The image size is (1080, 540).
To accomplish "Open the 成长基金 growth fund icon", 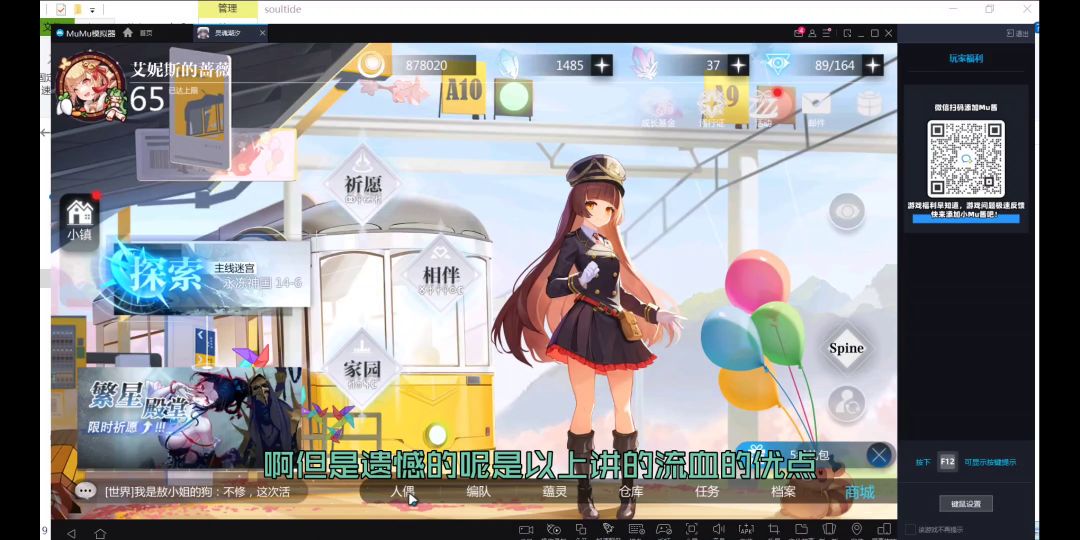I will tap(657, 106).
